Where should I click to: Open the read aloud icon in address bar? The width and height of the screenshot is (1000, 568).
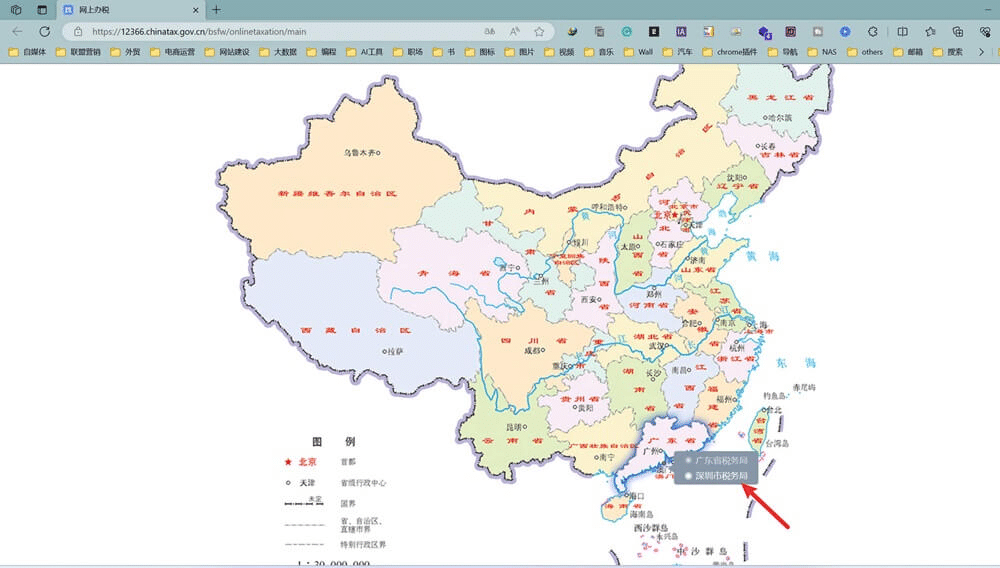pos(514,31)
